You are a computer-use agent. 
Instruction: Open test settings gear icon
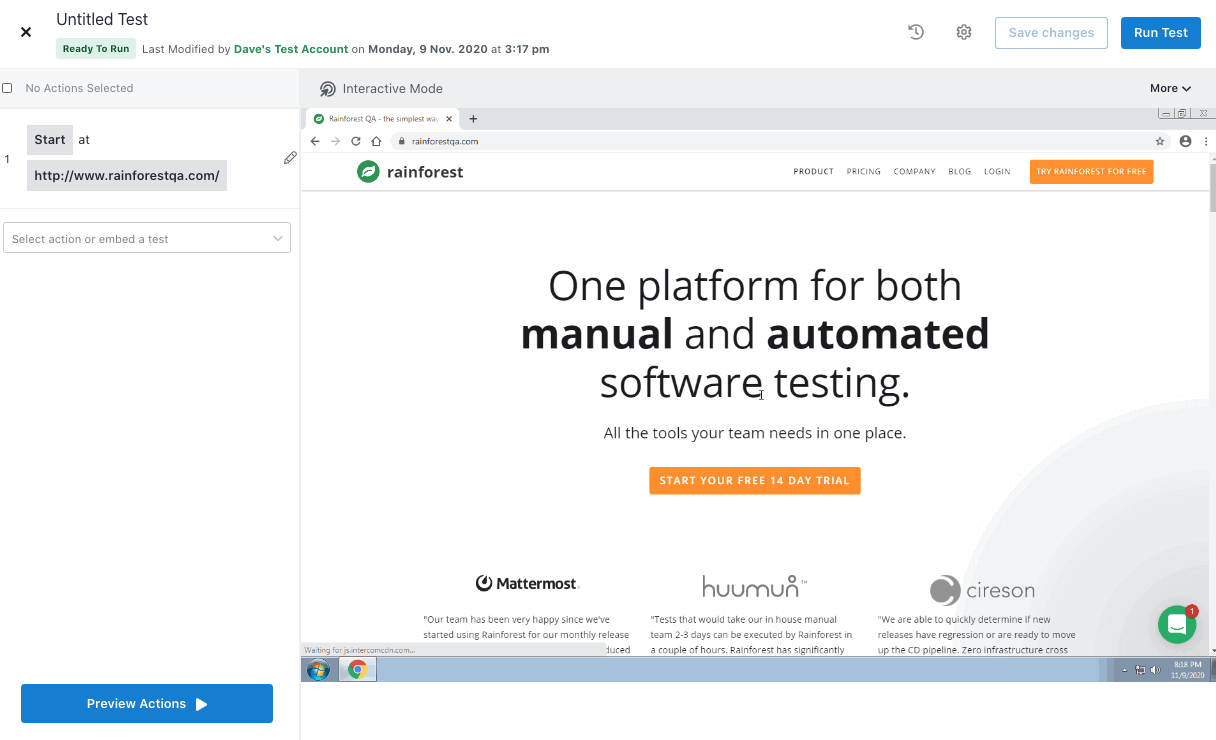pos(964,32)
